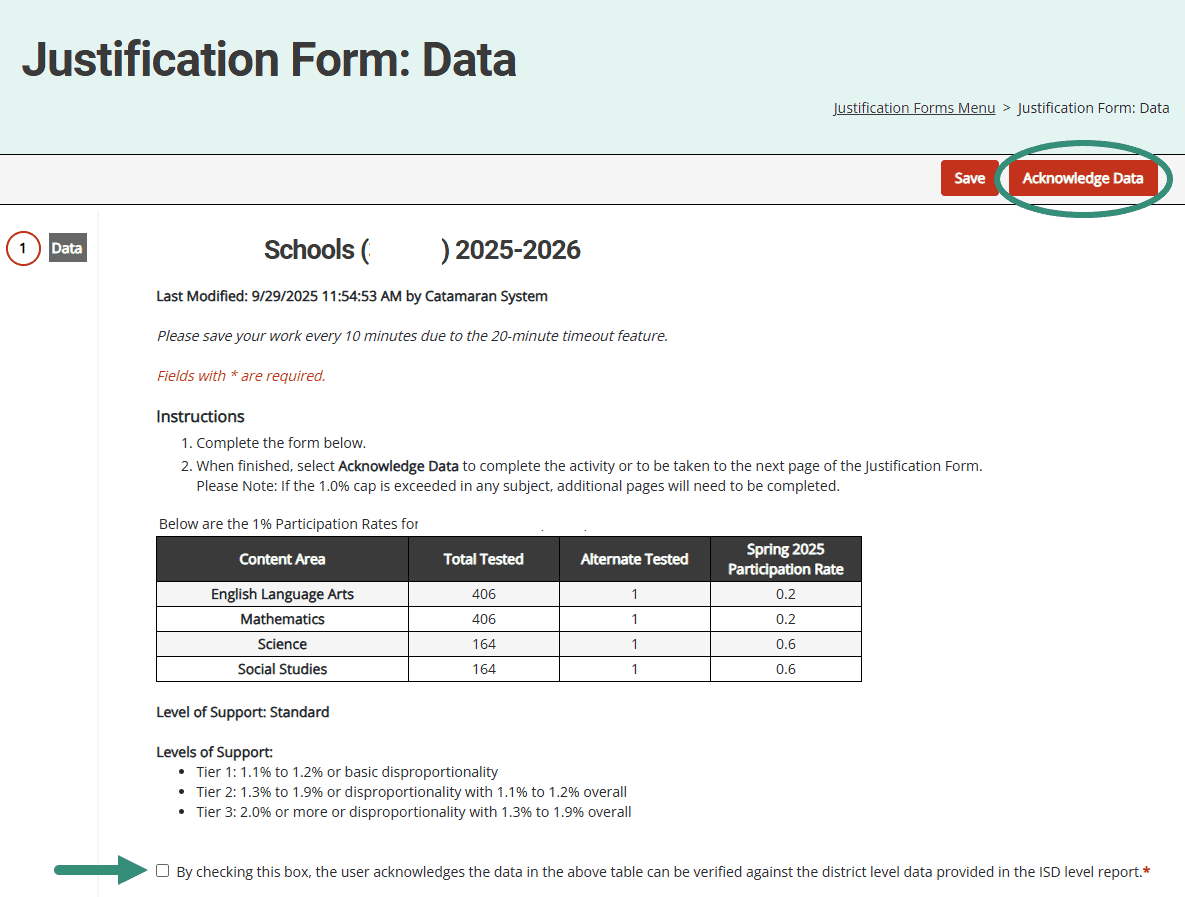Screen dimensions: 1185x897
Task: Click the Mathematics total tested 406 cell
Action: pyautogui.click(x=484, y=619)
